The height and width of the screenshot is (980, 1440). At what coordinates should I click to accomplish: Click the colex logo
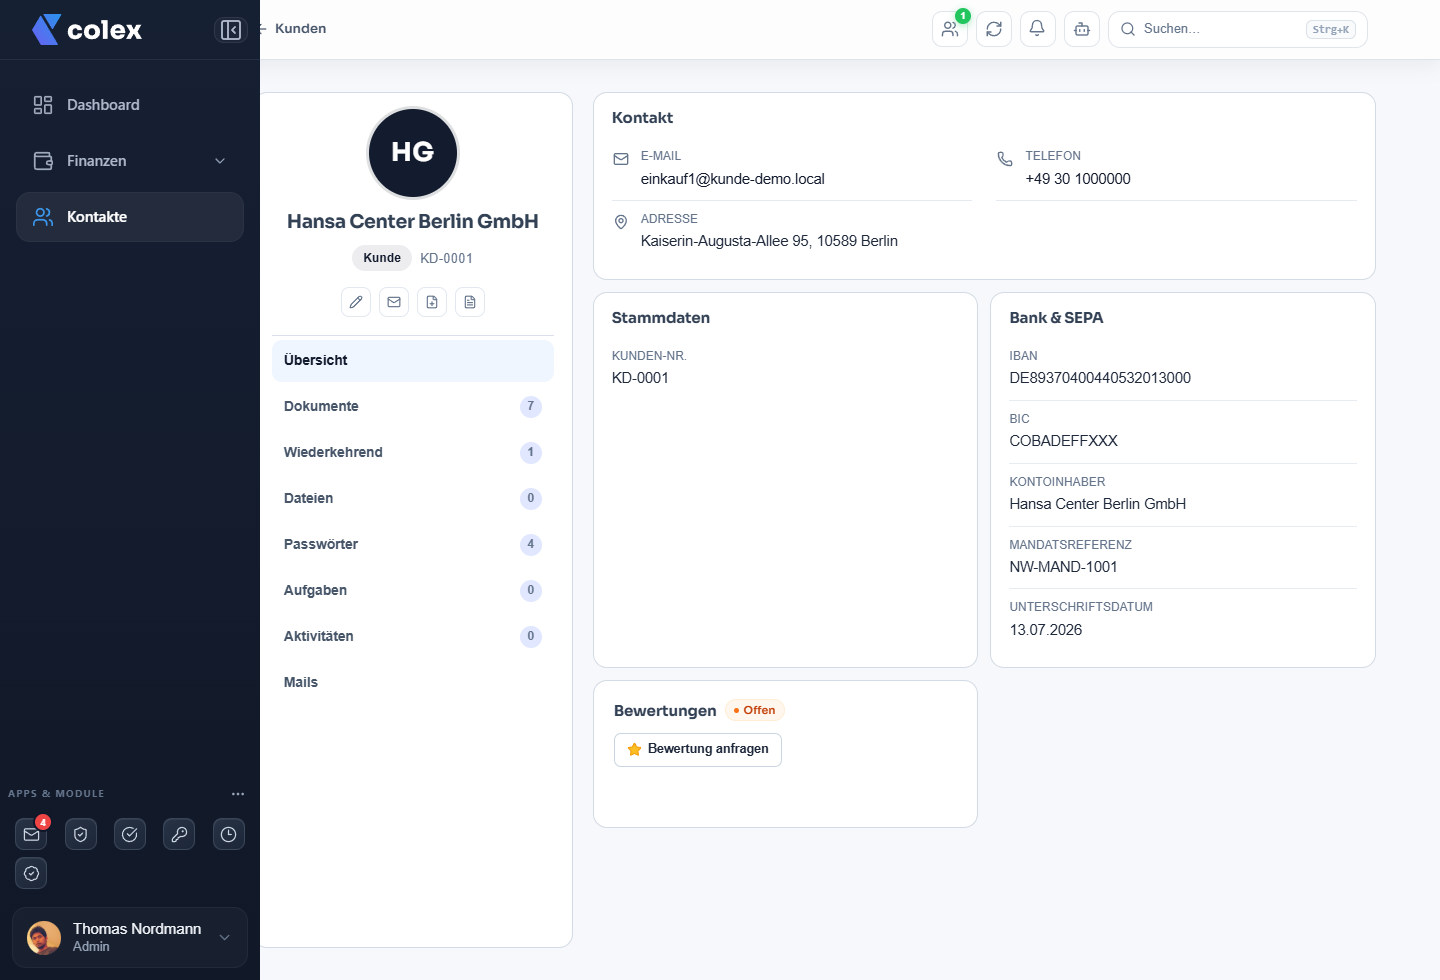87,30
